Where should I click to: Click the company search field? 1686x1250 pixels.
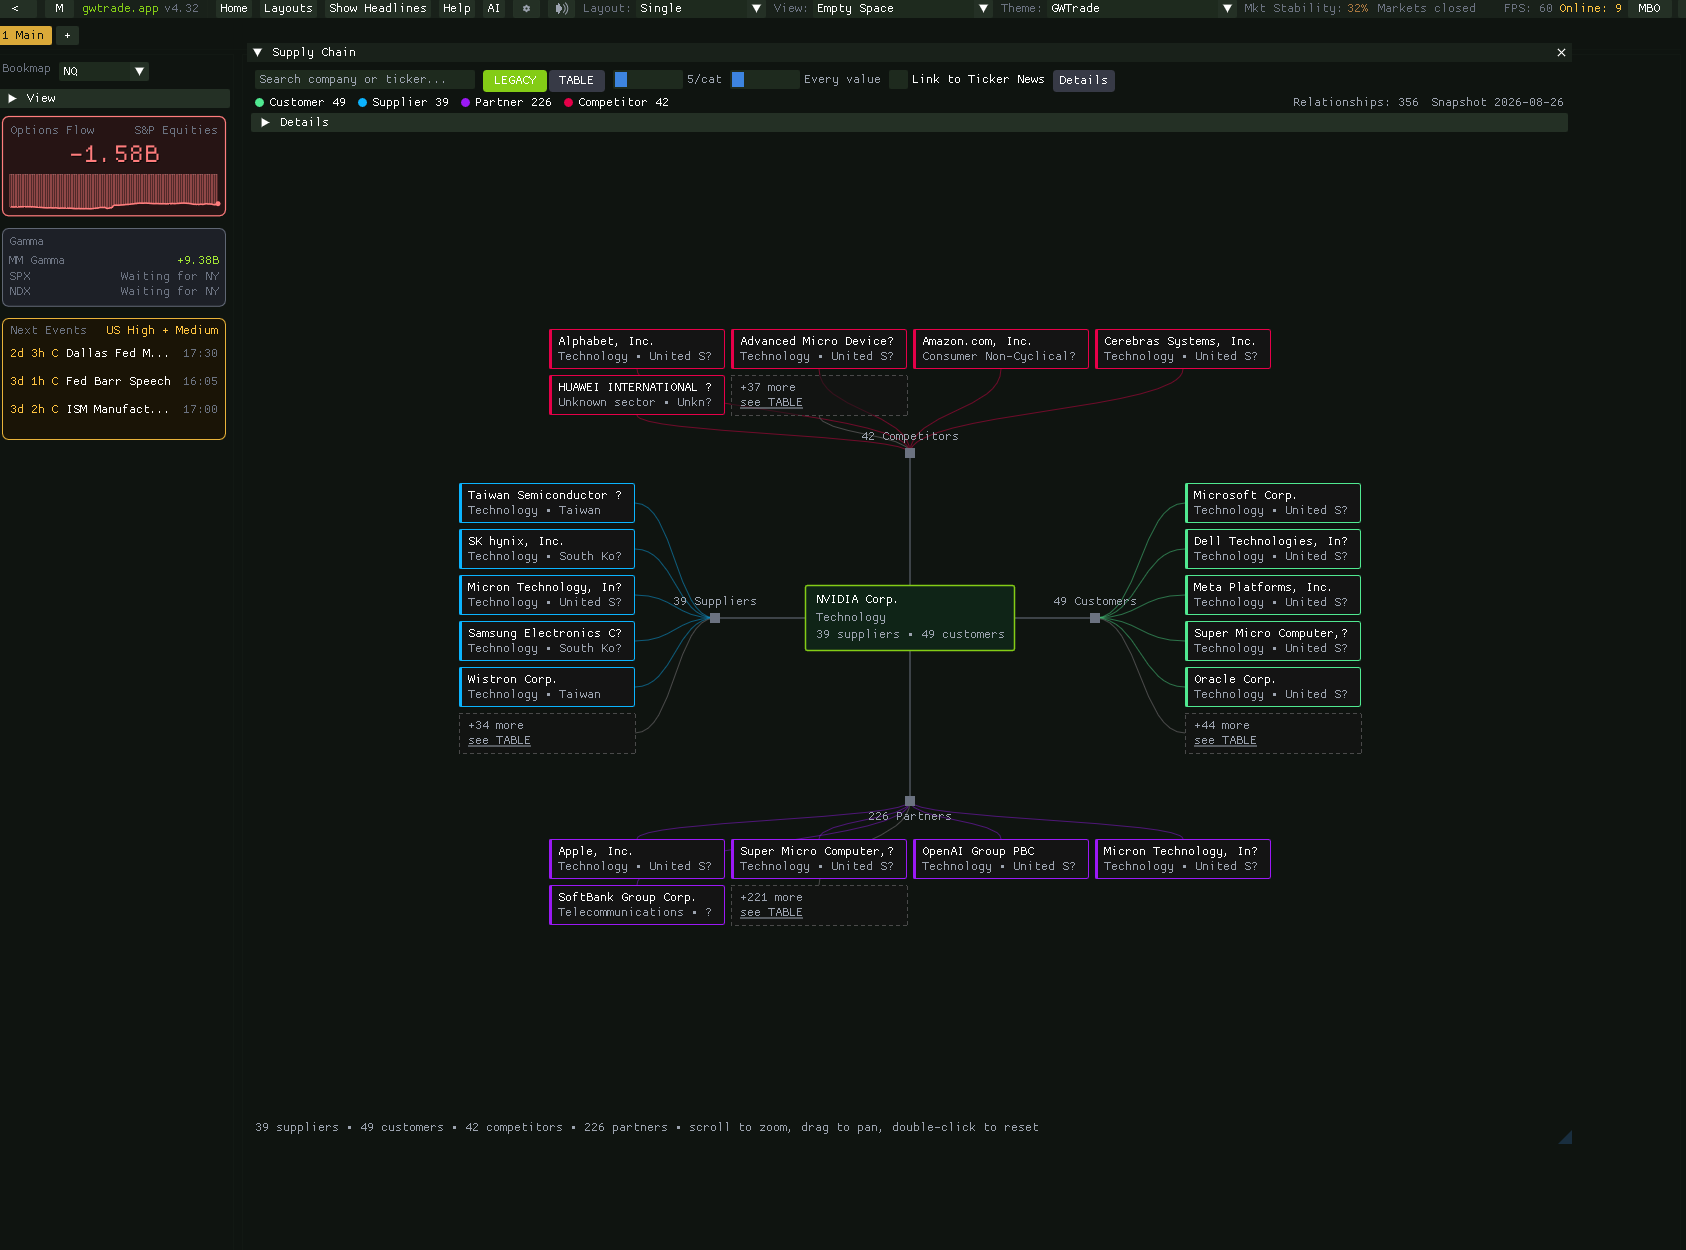click(x=365, y=80)
